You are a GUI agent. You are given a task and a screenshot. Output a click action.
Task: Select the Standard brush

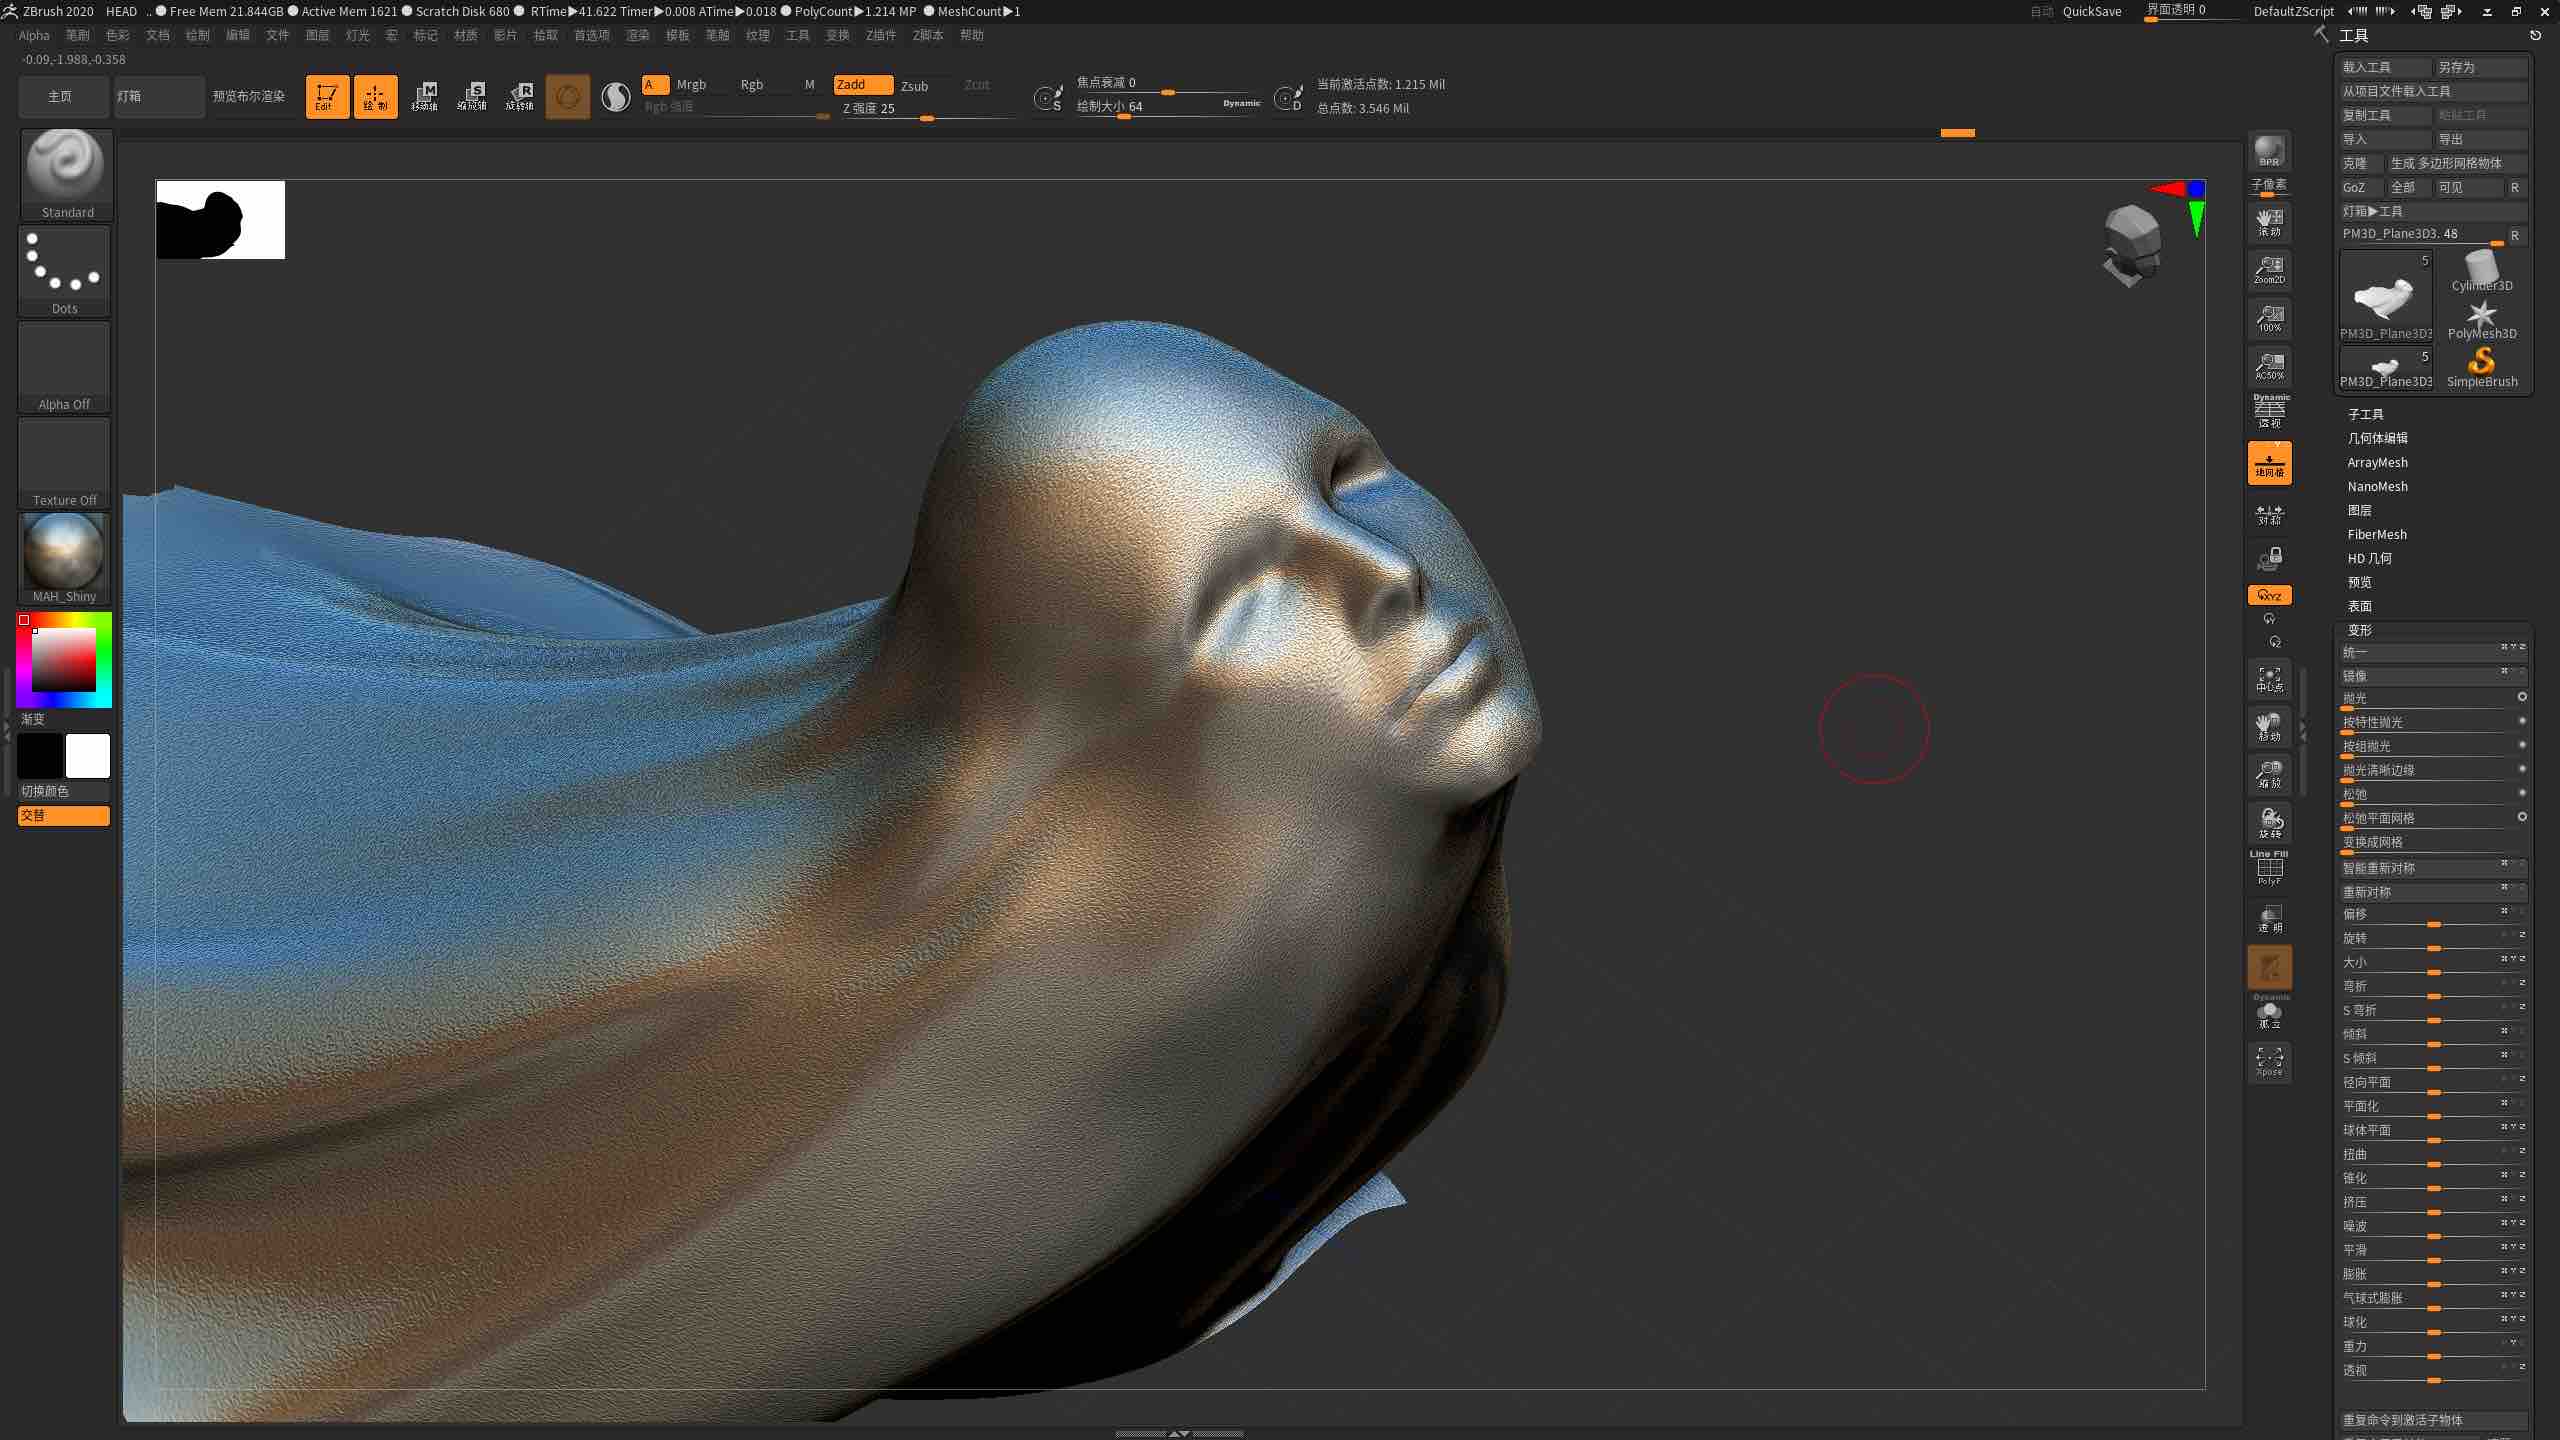click(65, 165)
